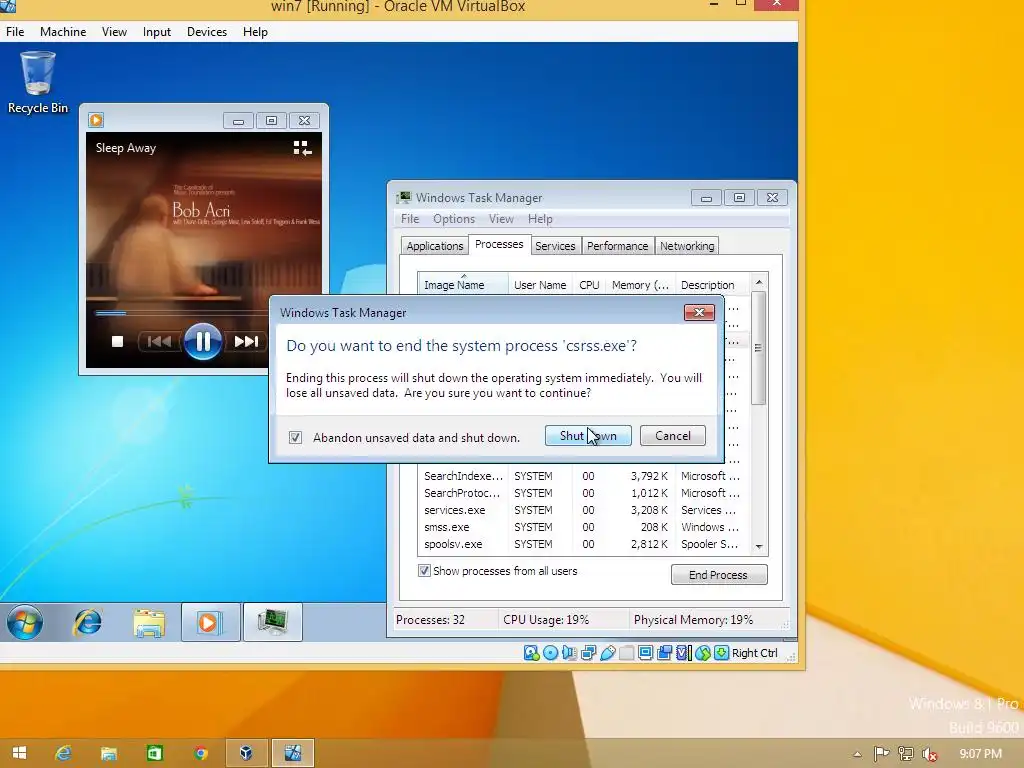
Task: Open VirtualBox Devices menu
Action: coord(207,32)
